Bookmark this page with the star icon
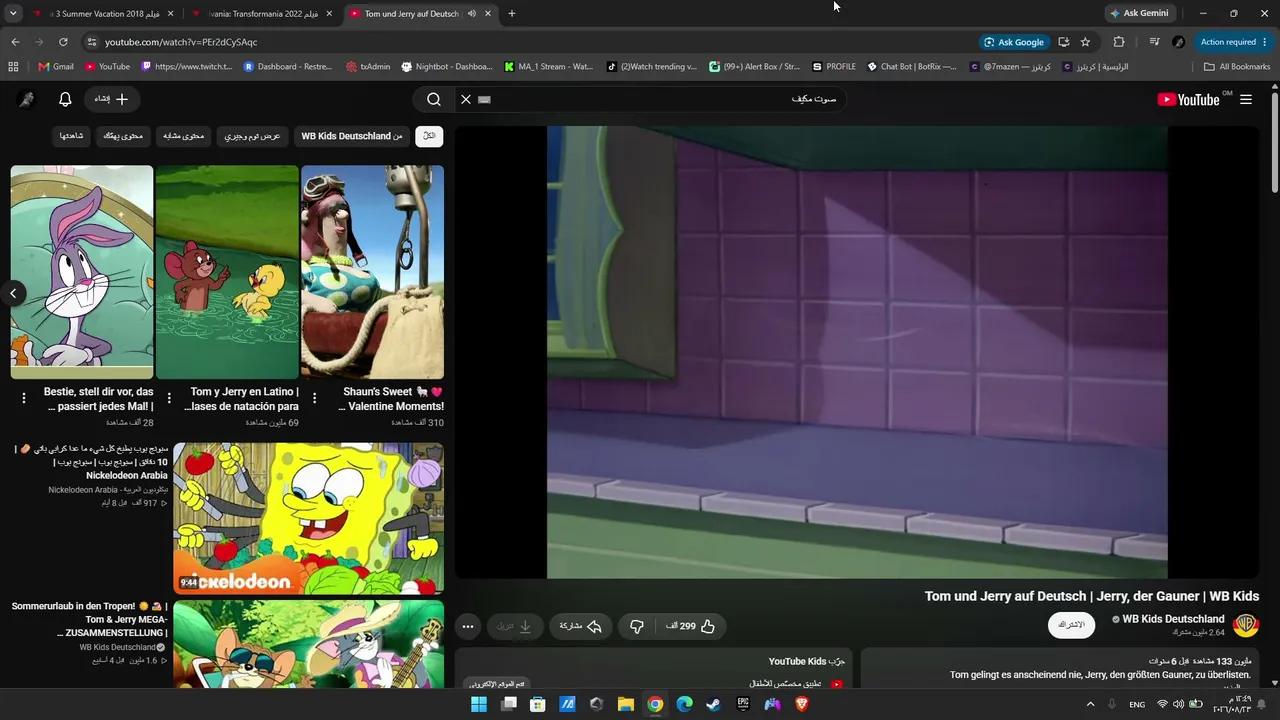 click(1085, 42)
